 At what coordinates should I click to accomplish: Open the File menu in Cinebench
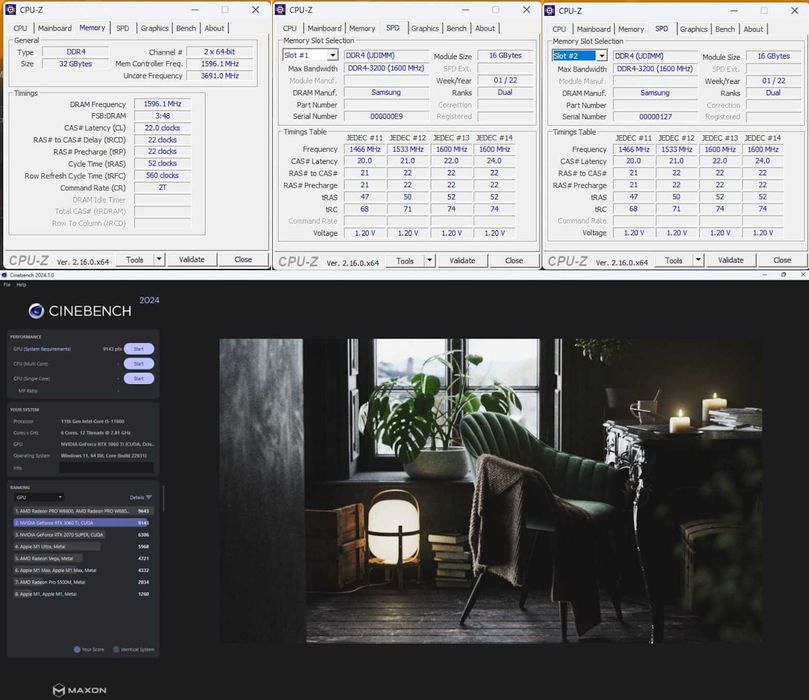[7, 285]
